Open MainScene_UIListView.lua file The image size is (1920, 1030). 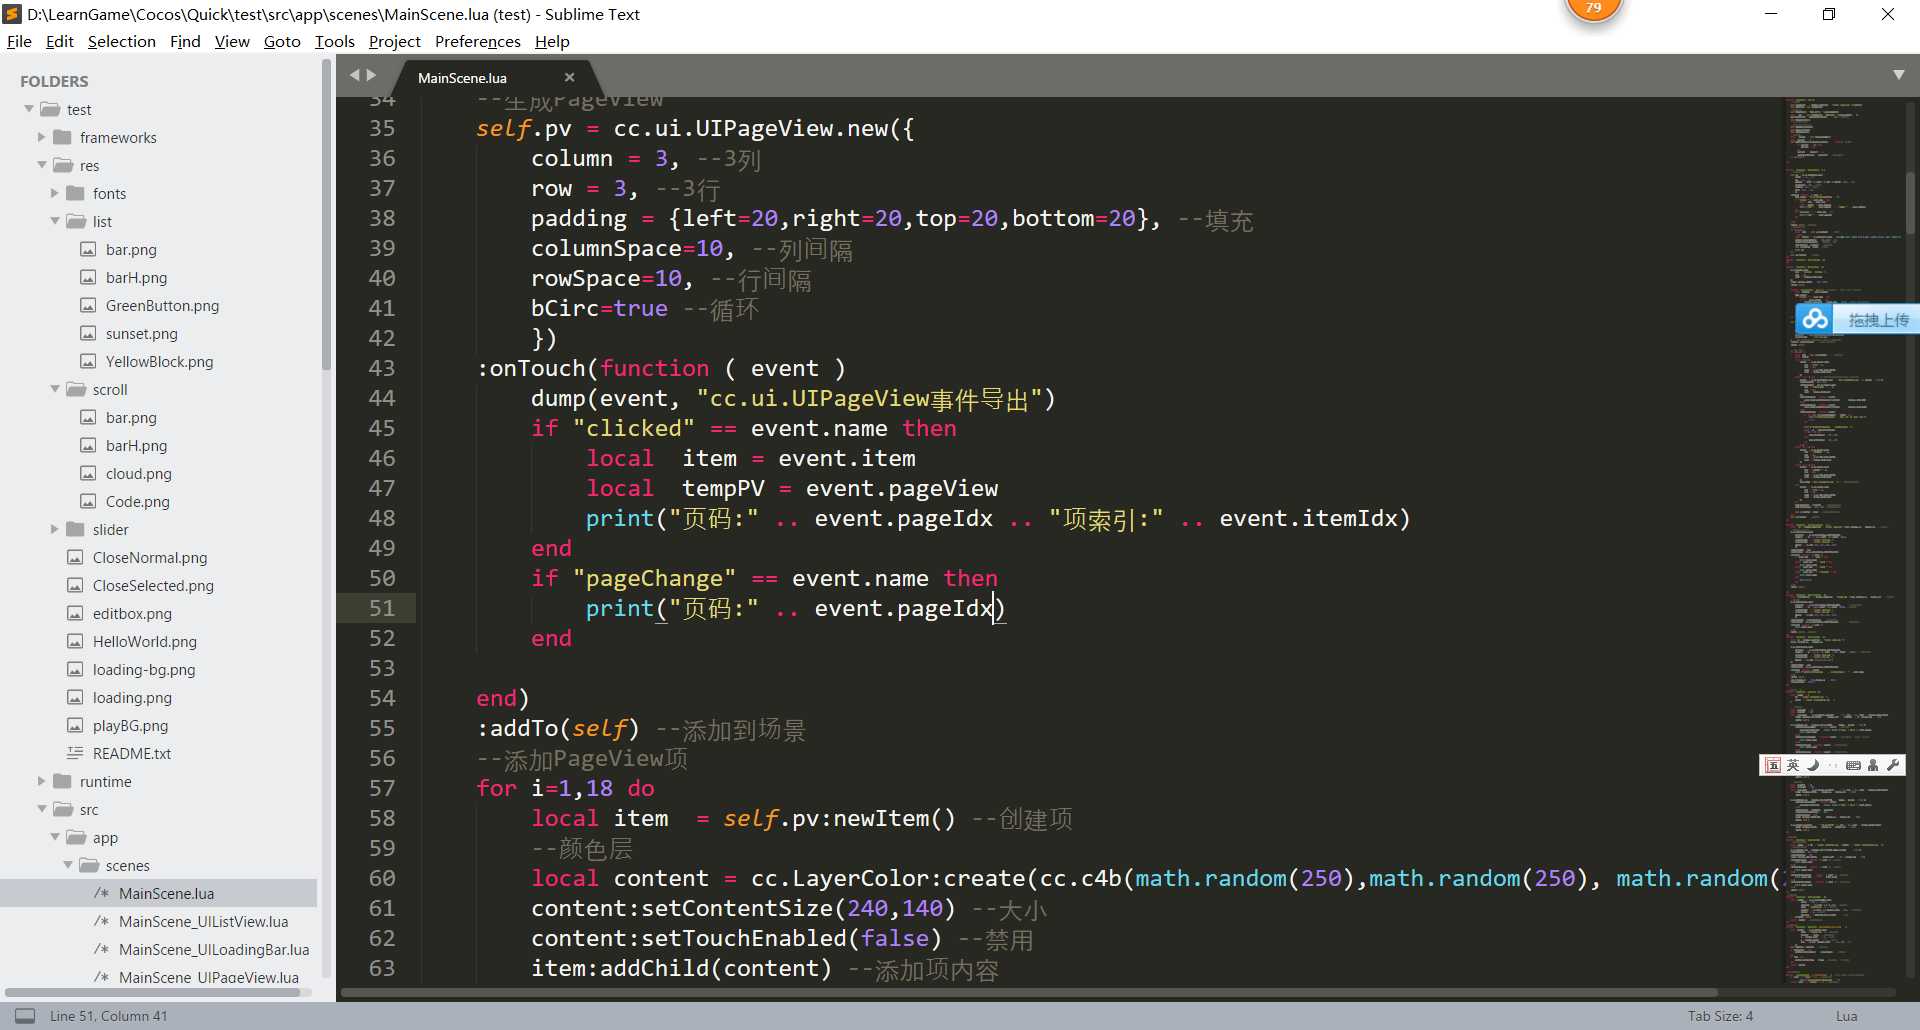click(203, 921)
